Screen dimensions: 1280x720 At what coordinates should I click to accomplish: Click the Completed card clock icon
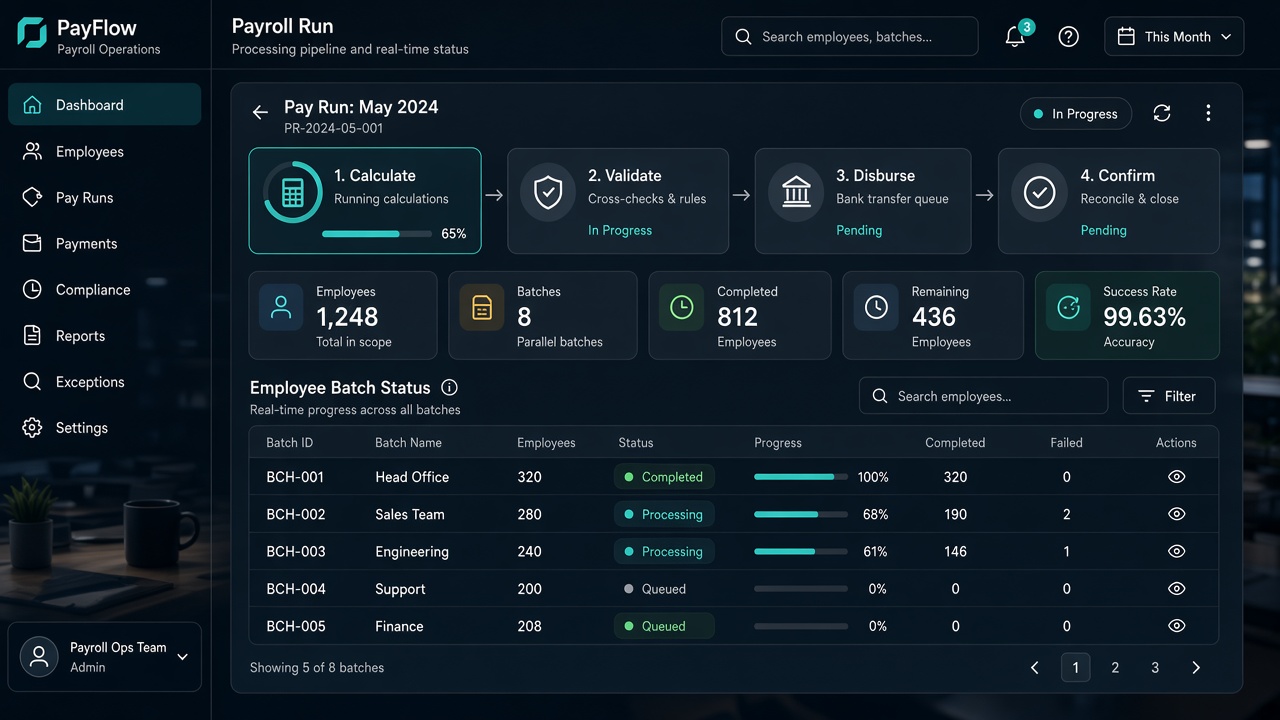pyautogui.click(x=681, y=307)
